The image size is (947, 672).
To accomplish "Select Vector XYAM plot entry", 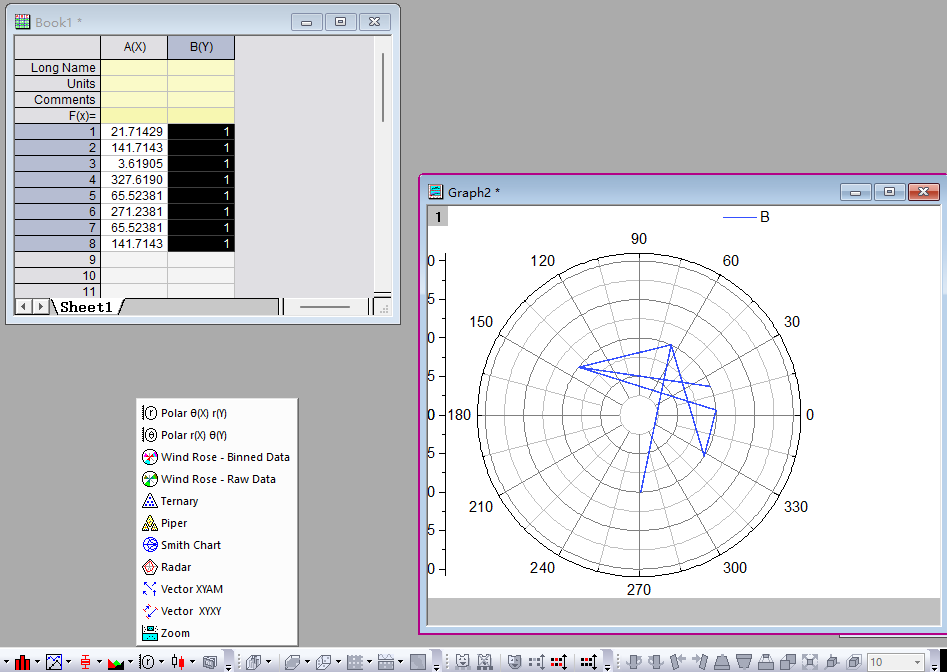I will [x=182, y=589].
